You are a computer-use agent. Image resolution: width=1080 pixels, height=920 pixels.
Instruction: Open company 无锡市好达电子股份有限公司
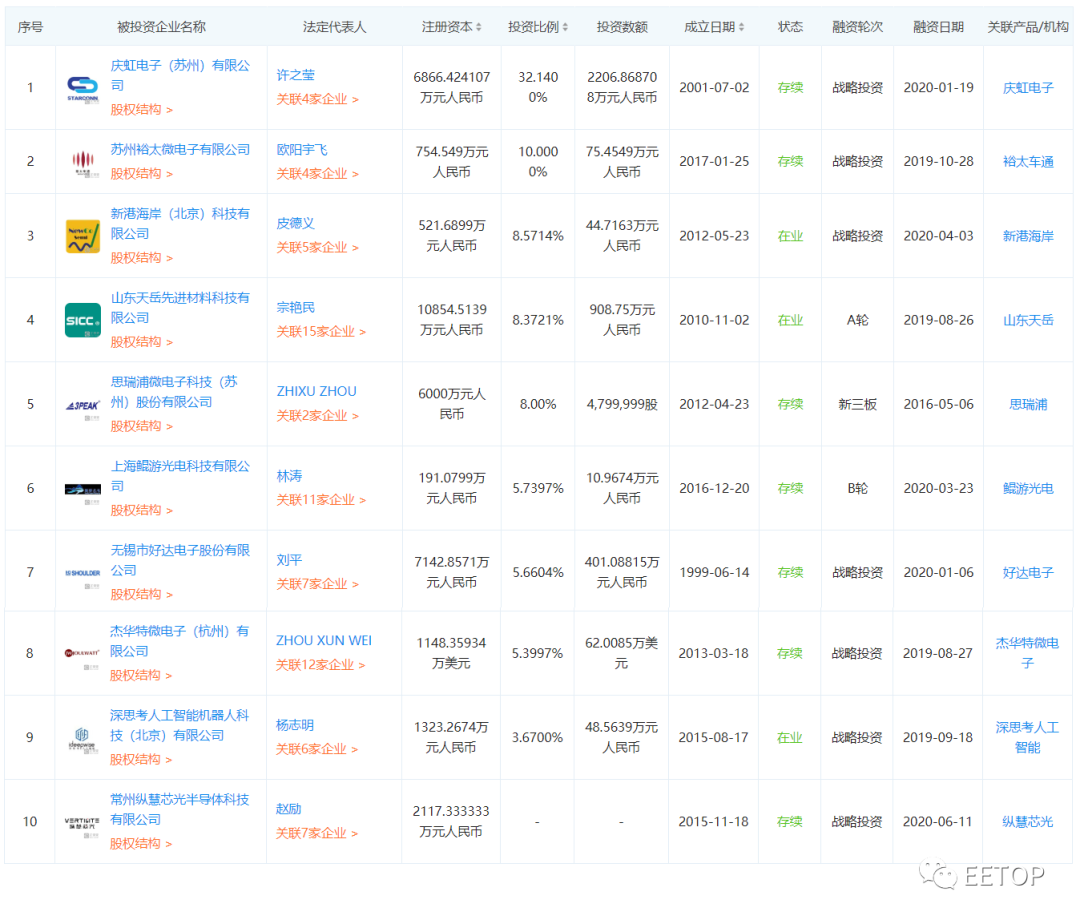pos(180,561)
